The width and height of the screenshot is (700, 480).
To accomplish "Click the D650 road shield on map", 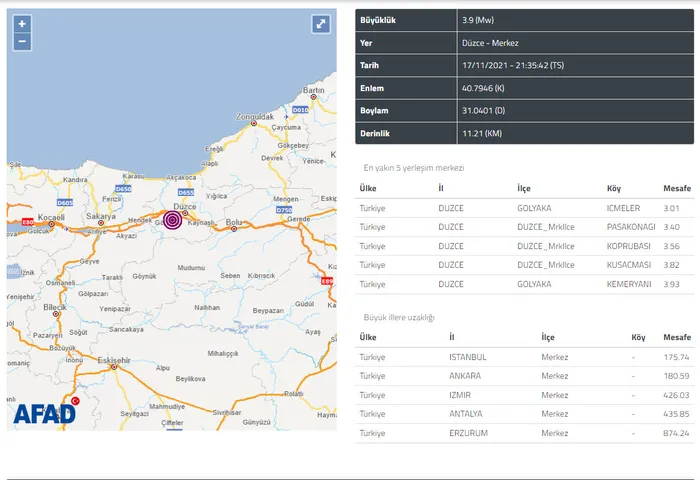I will pyautogui.click(x=123, y=188).
